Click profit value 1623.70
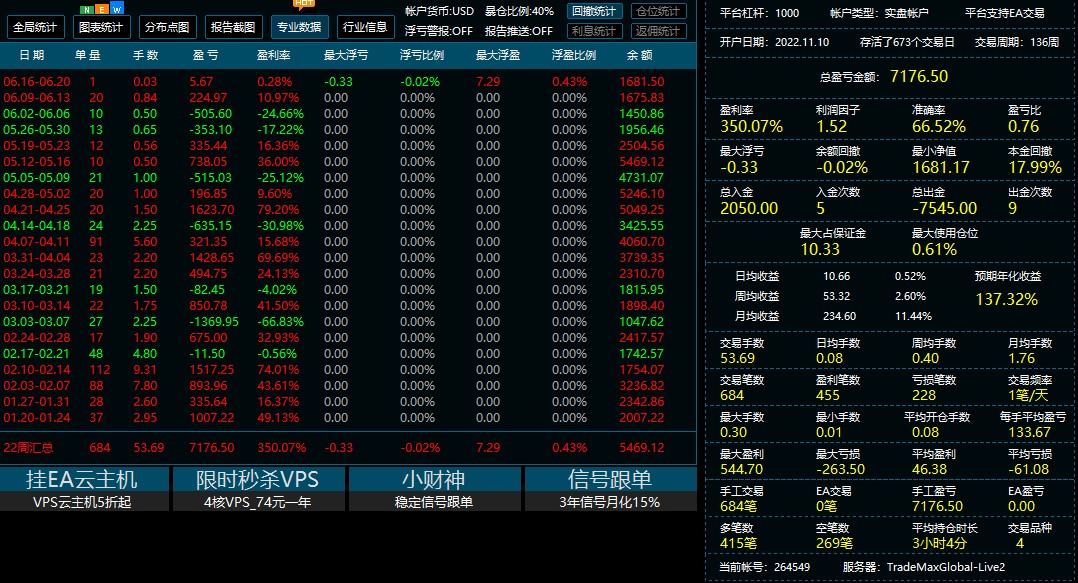The height and width of the screenshot is (583, 1078). click(x=212, y=210)
